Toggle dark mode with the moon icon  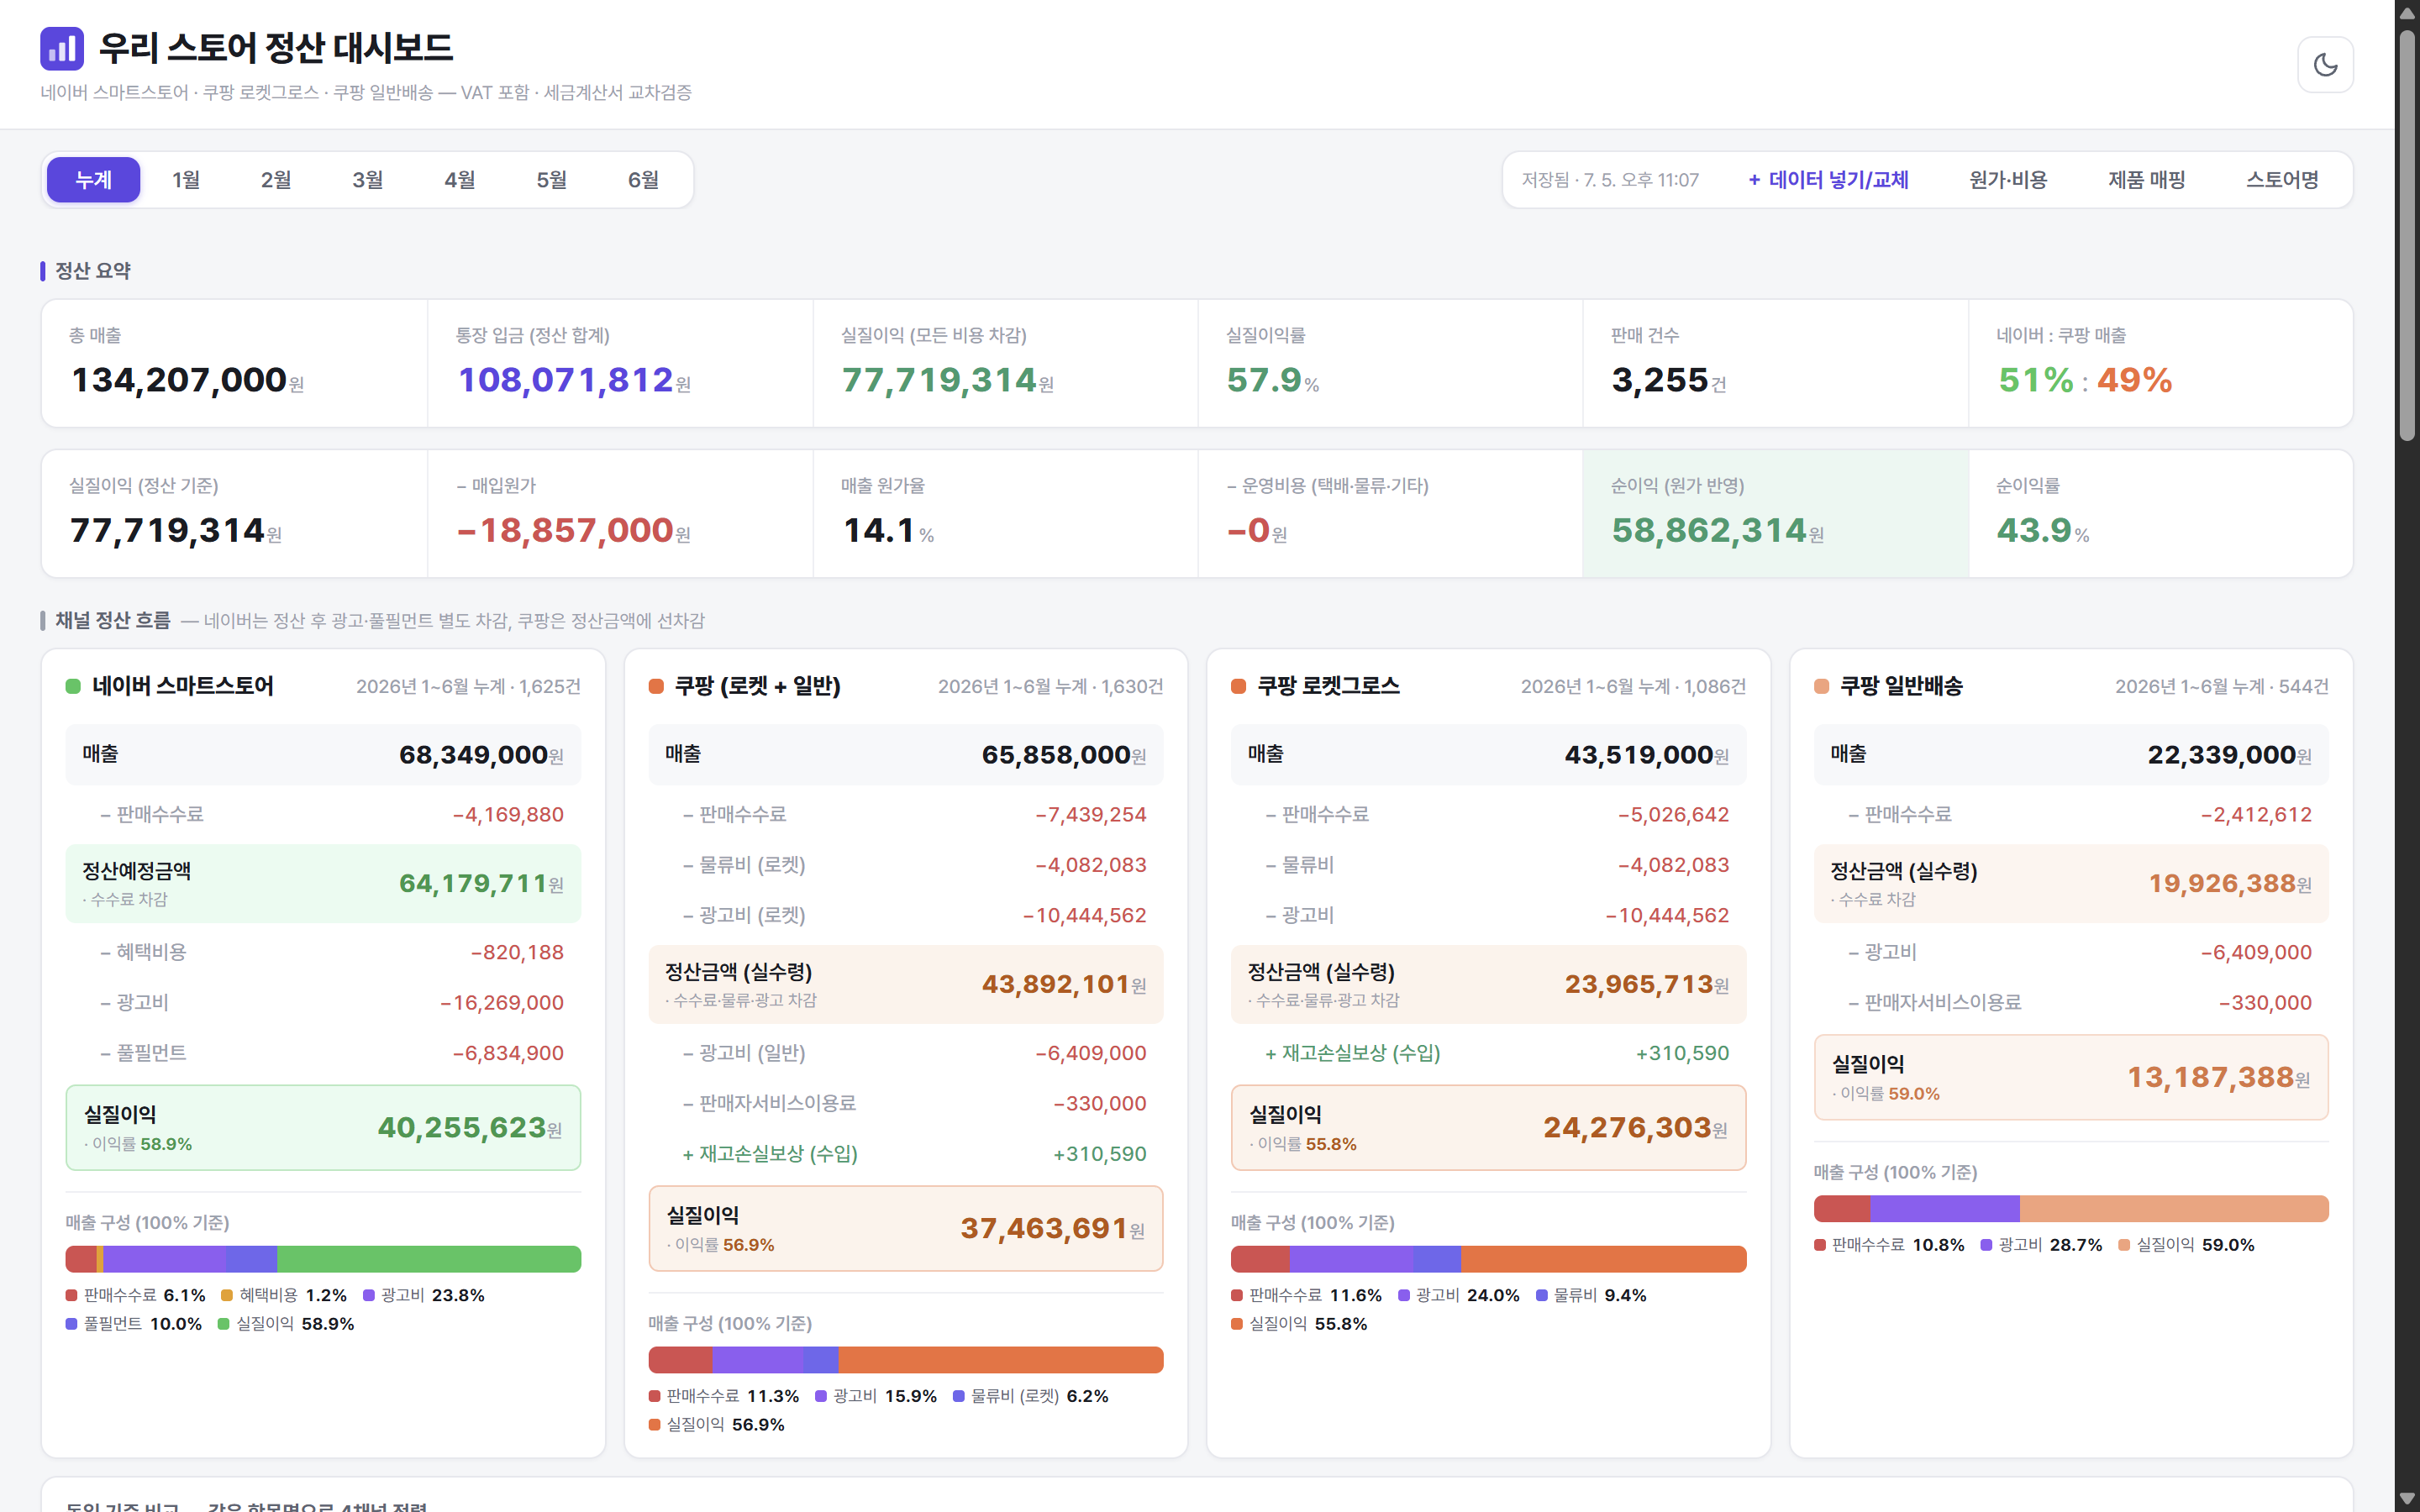coord(2325,65)
